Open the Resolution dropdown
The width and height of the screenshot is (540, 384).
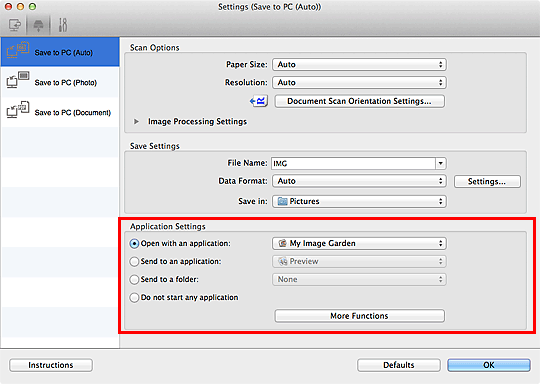pos(359,82)
